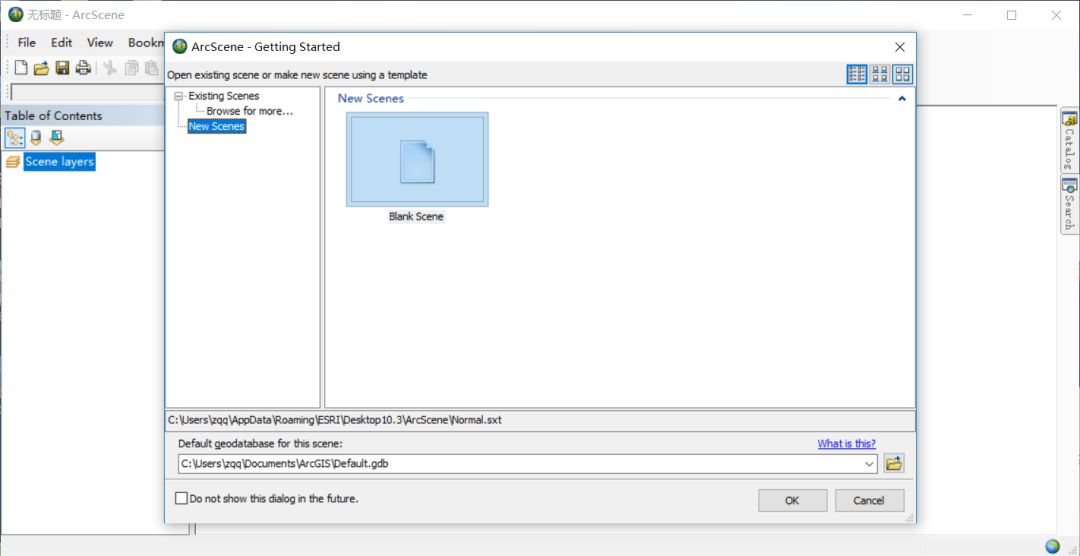Maximize the ArcScene main window
Image resolution: width=1080 pixels, height=556 pixels.
click(x=1011, y=15)
